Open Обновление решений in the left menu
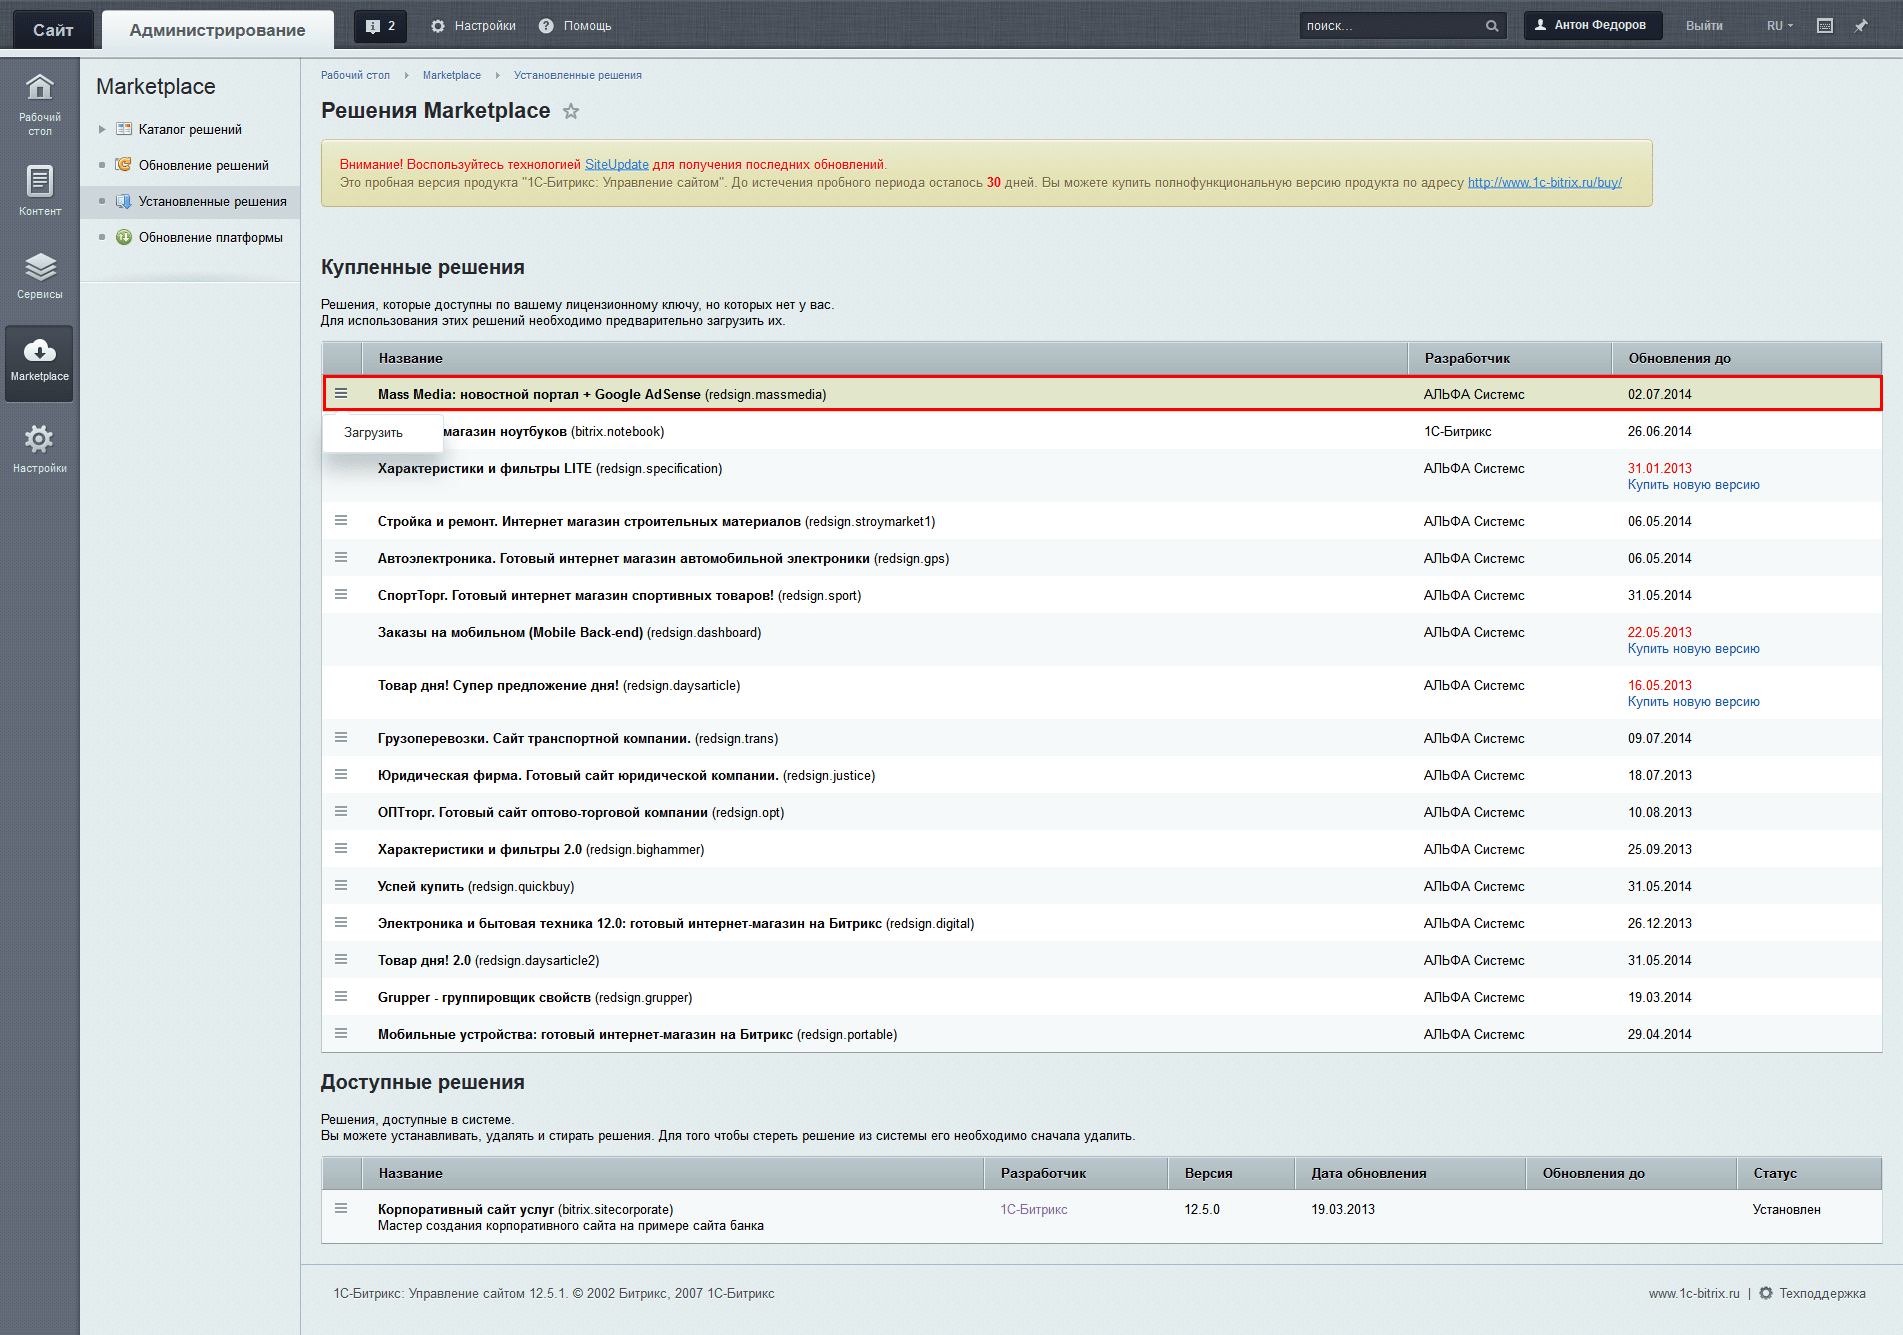Screen dimensions: 1903x1335 pyautogui.click(x=204, y=165)
